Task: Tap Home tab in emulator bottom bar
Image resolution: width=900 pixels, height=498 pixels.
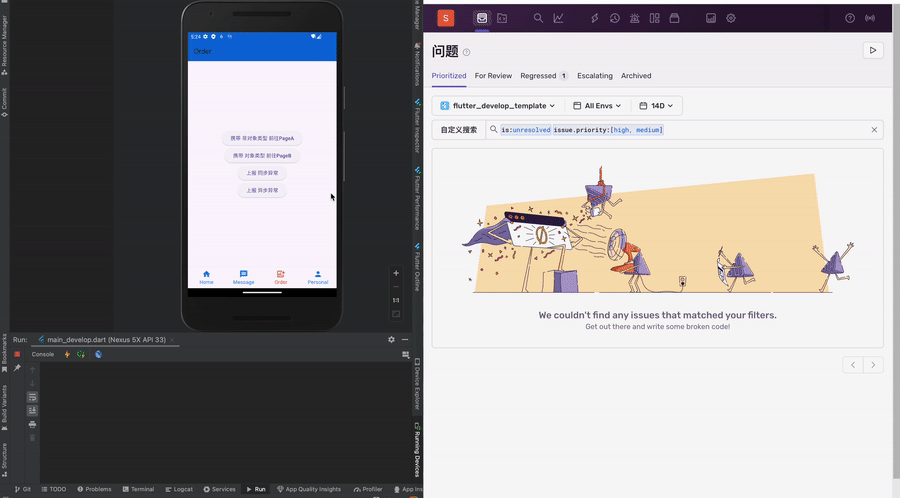Action: point(207,278)
